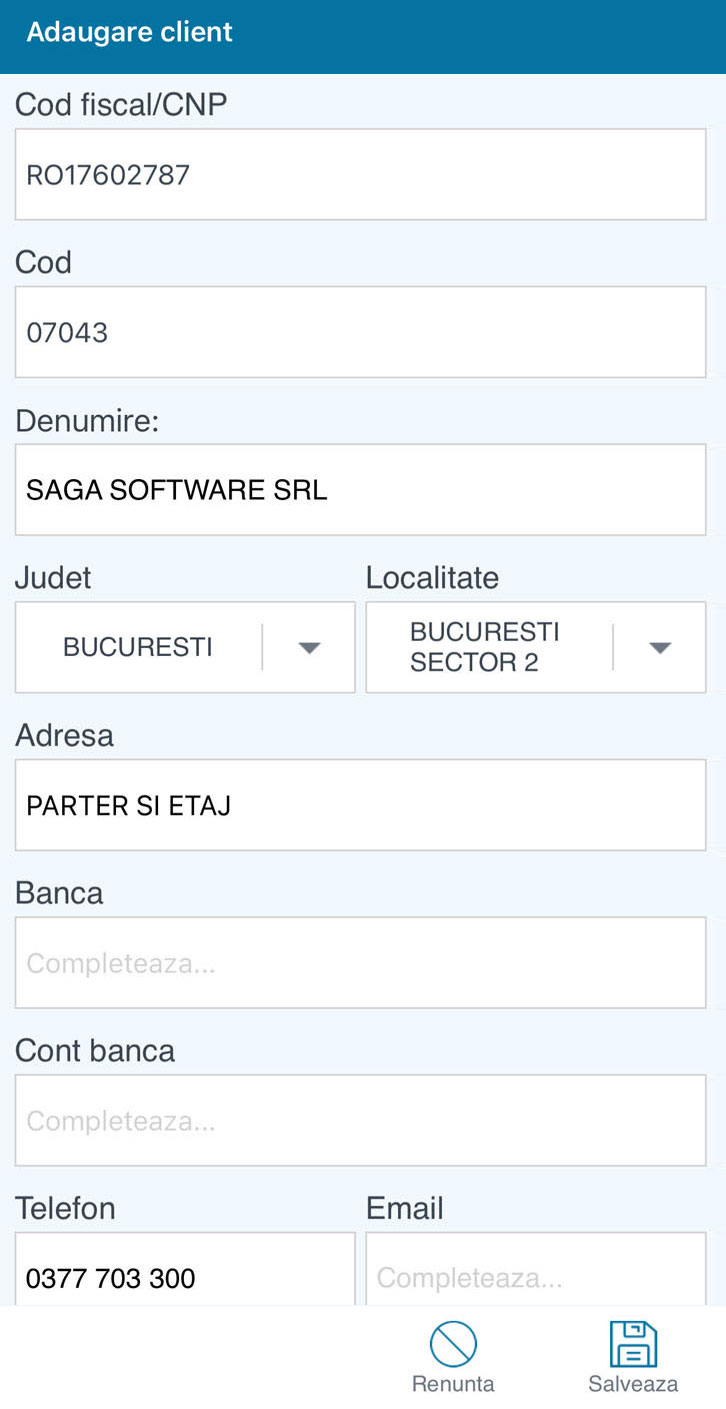The image size is (726, 1409).
Task: Tap the Denumire: label text
Action: point(87,420)
